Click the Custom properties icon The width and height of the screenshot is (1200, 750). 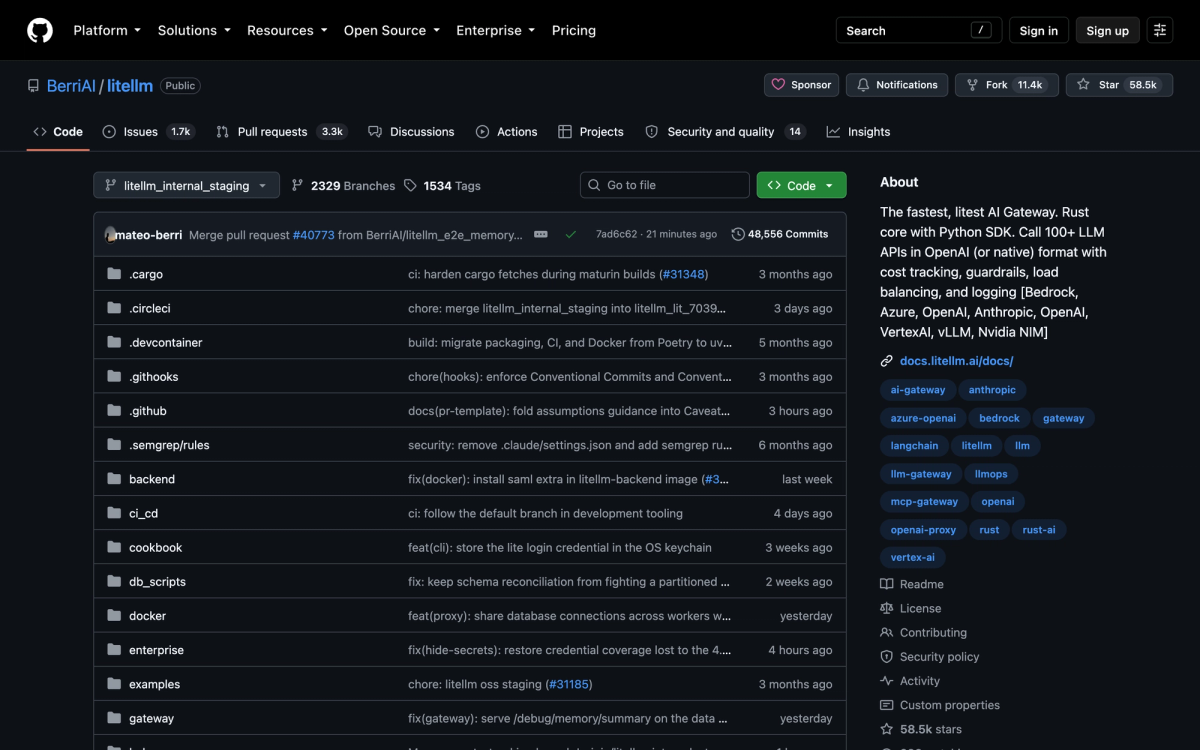pyautogui.click(x=887, y=705)
